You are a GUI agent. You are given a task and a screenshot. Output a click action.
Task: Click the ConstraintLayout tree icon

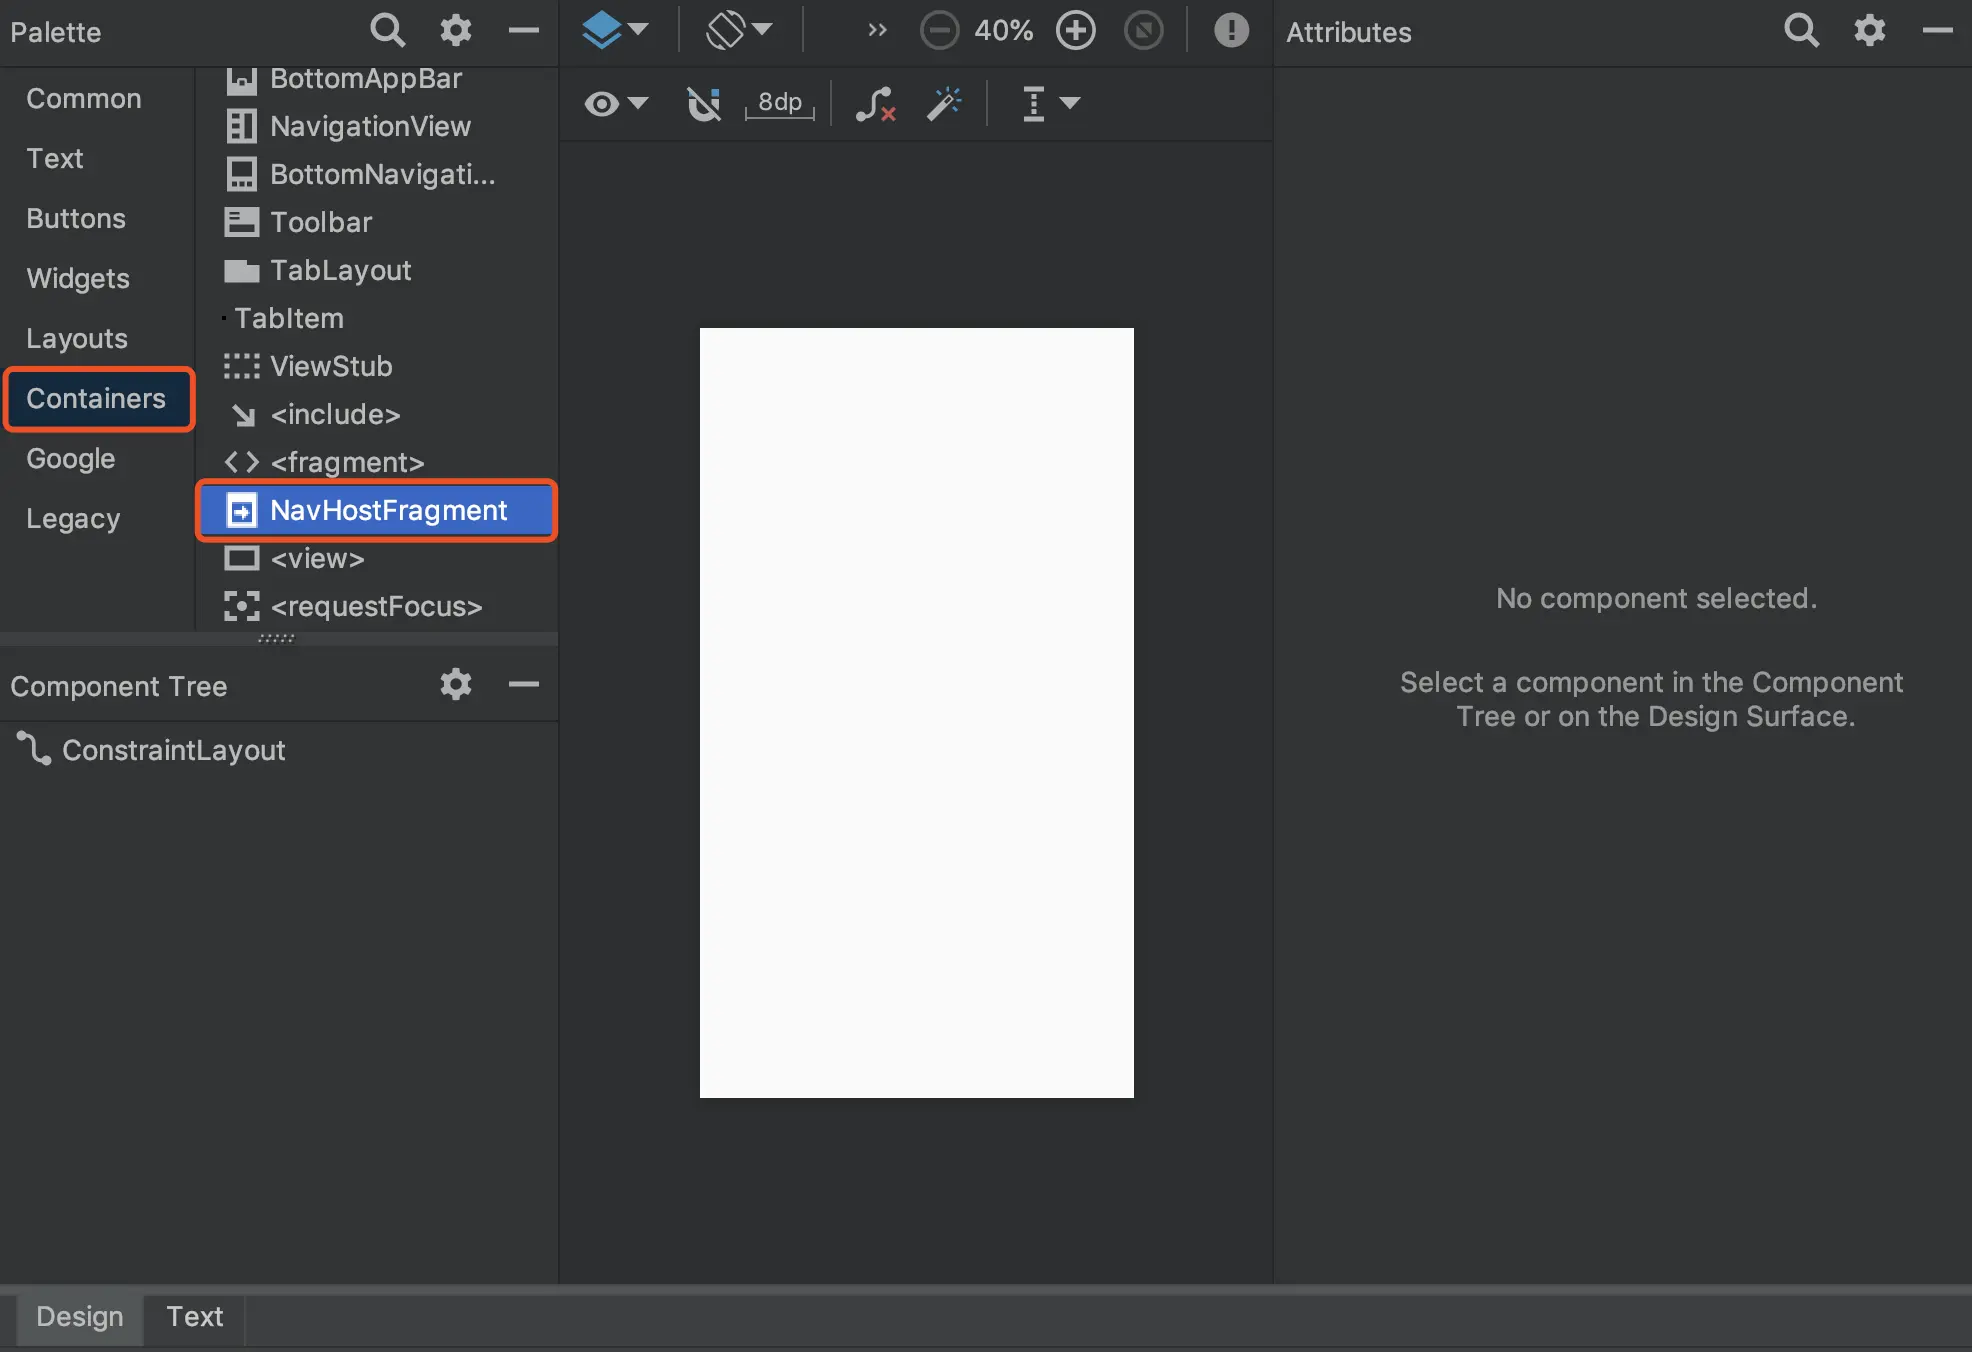34,749
